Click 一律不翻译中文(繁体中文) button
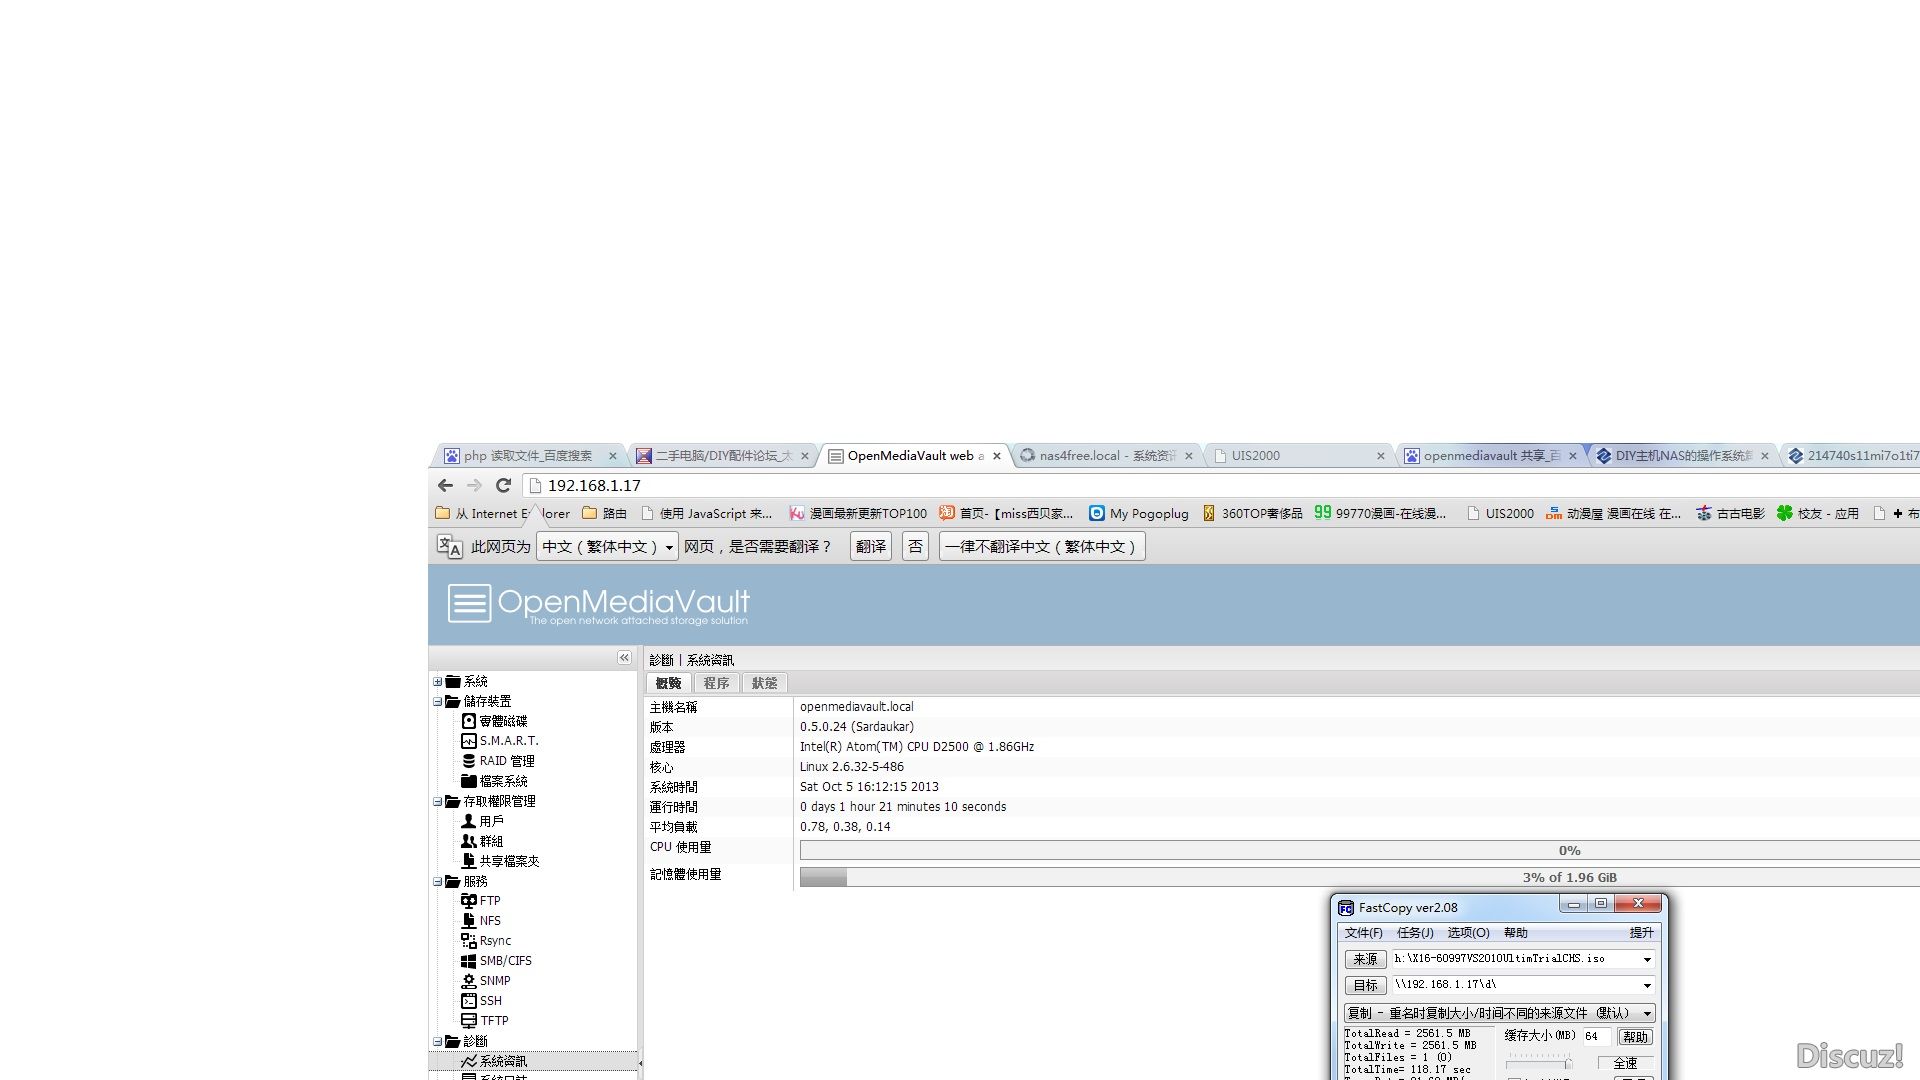Image resolution: width=1920 pixels, height=1080 pixels. (1042, 546)
